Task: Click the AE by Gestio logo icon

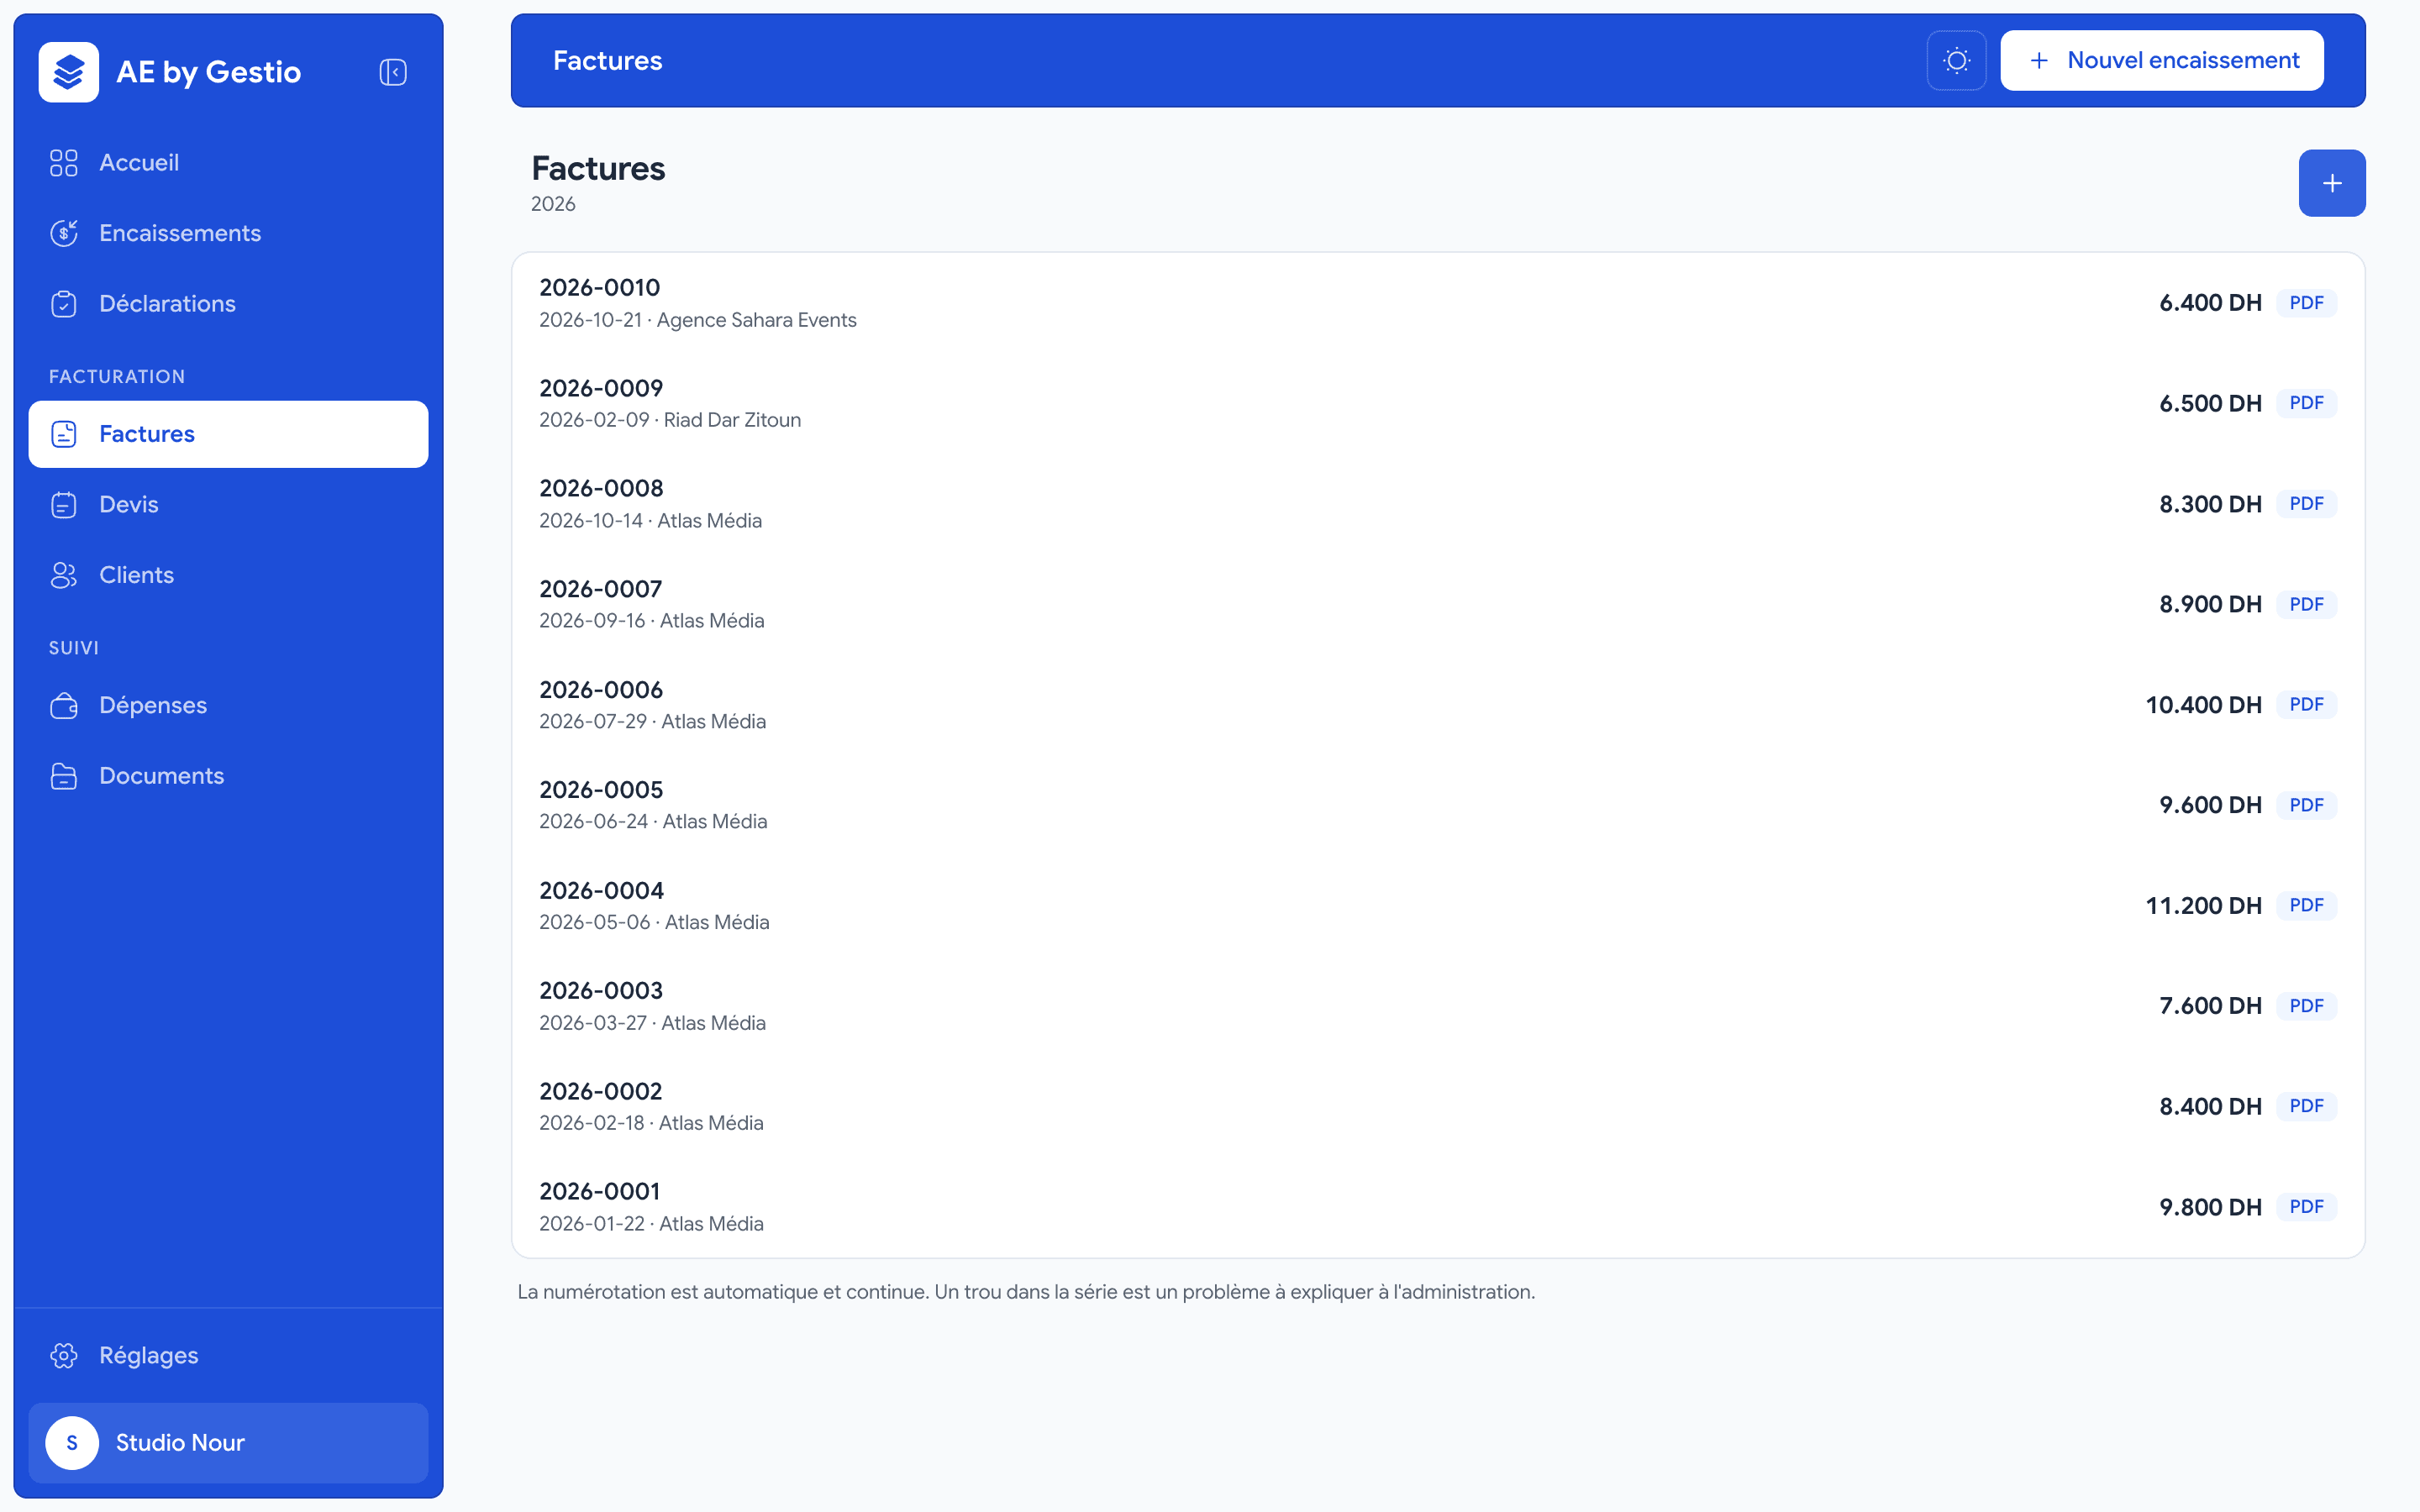Action: coord(68,72)
